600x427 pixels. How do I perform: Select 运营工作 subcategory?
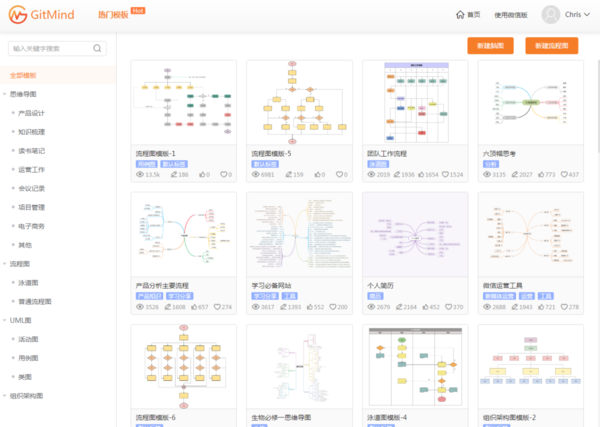tap(31, 169)
